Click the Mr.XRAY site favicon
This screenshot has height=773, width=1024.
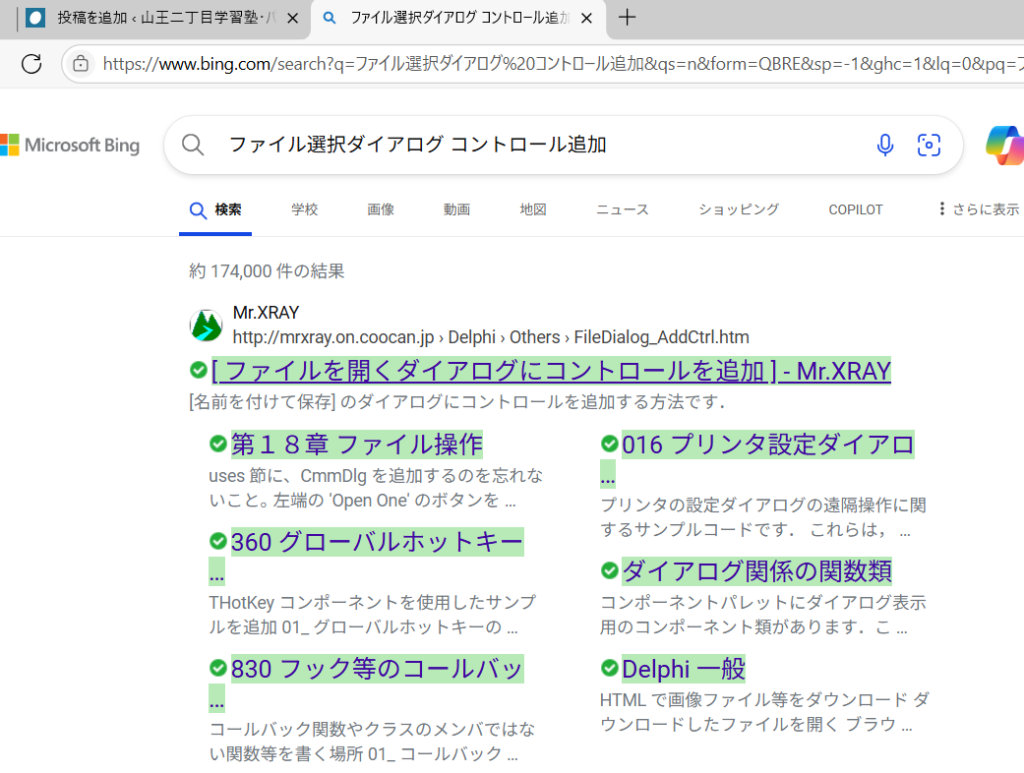click(x=206, y=325)
